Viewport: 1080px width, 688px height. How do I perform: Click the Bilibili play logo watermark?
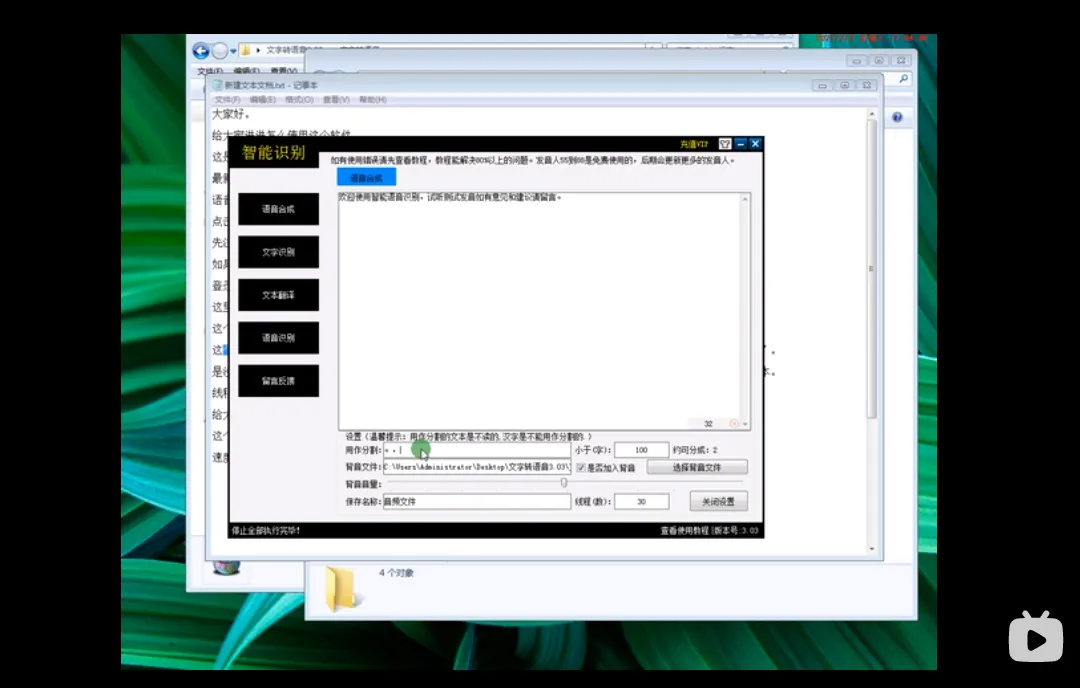point(1035,636)
